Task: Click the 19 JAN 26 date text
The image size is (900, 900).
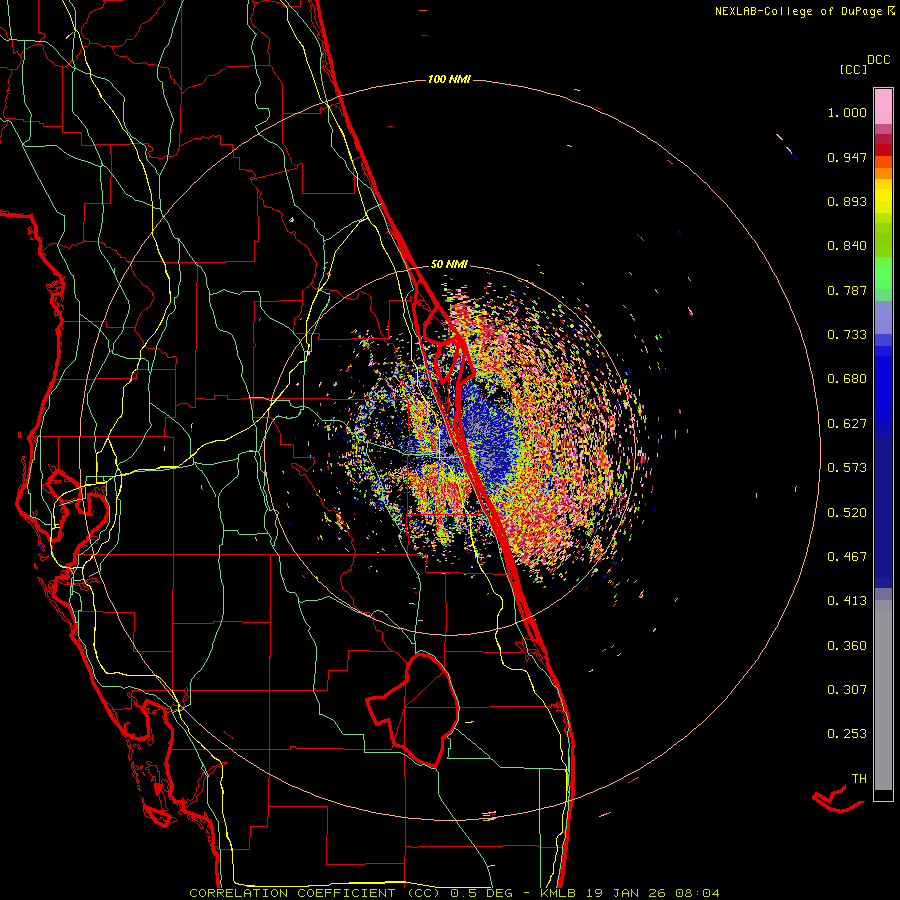Action: pos(624,893)
